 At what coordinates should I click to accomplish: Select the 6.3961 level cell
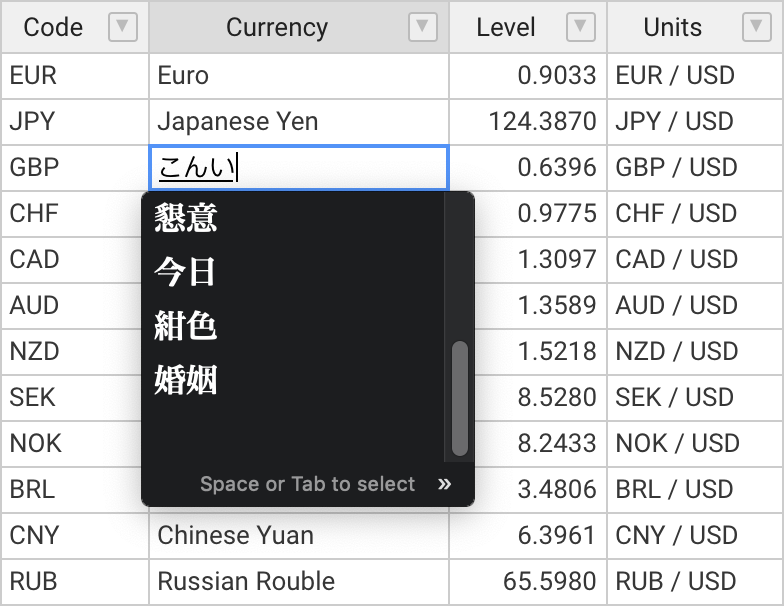[x=528, y=536]
